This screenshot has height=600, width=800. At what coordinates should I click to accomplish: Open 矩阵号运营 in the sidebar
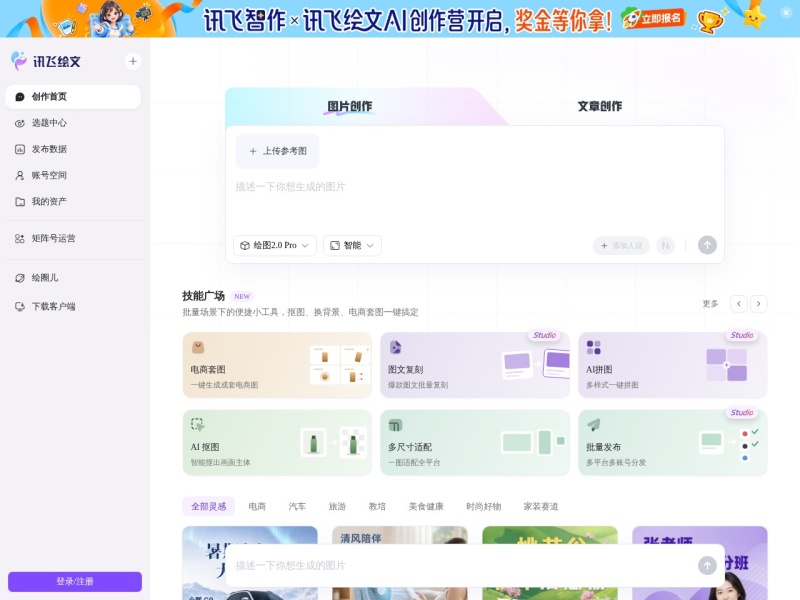click(x=73, y=238)
